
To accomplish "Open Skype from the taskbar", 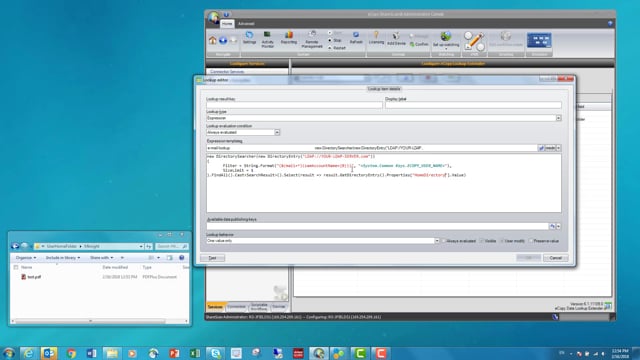I will click(215, 353).
